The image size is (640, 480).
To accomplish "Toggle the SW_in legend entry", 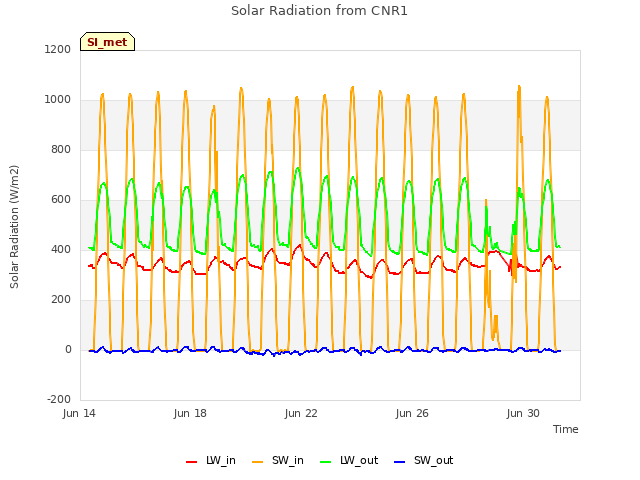I will [278, 460].
